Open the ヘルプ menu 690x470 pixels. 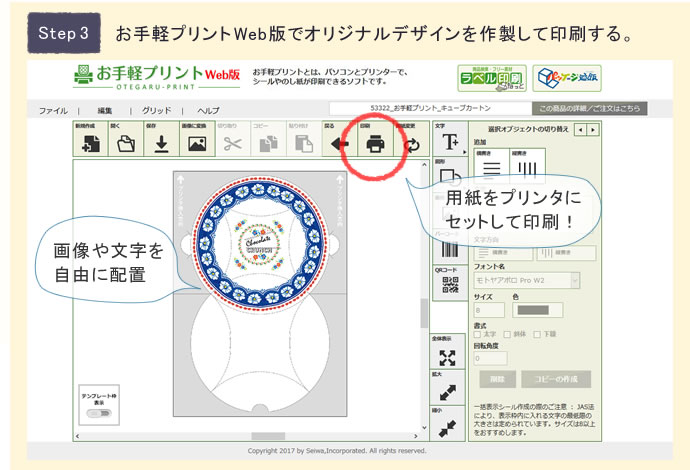208,110
